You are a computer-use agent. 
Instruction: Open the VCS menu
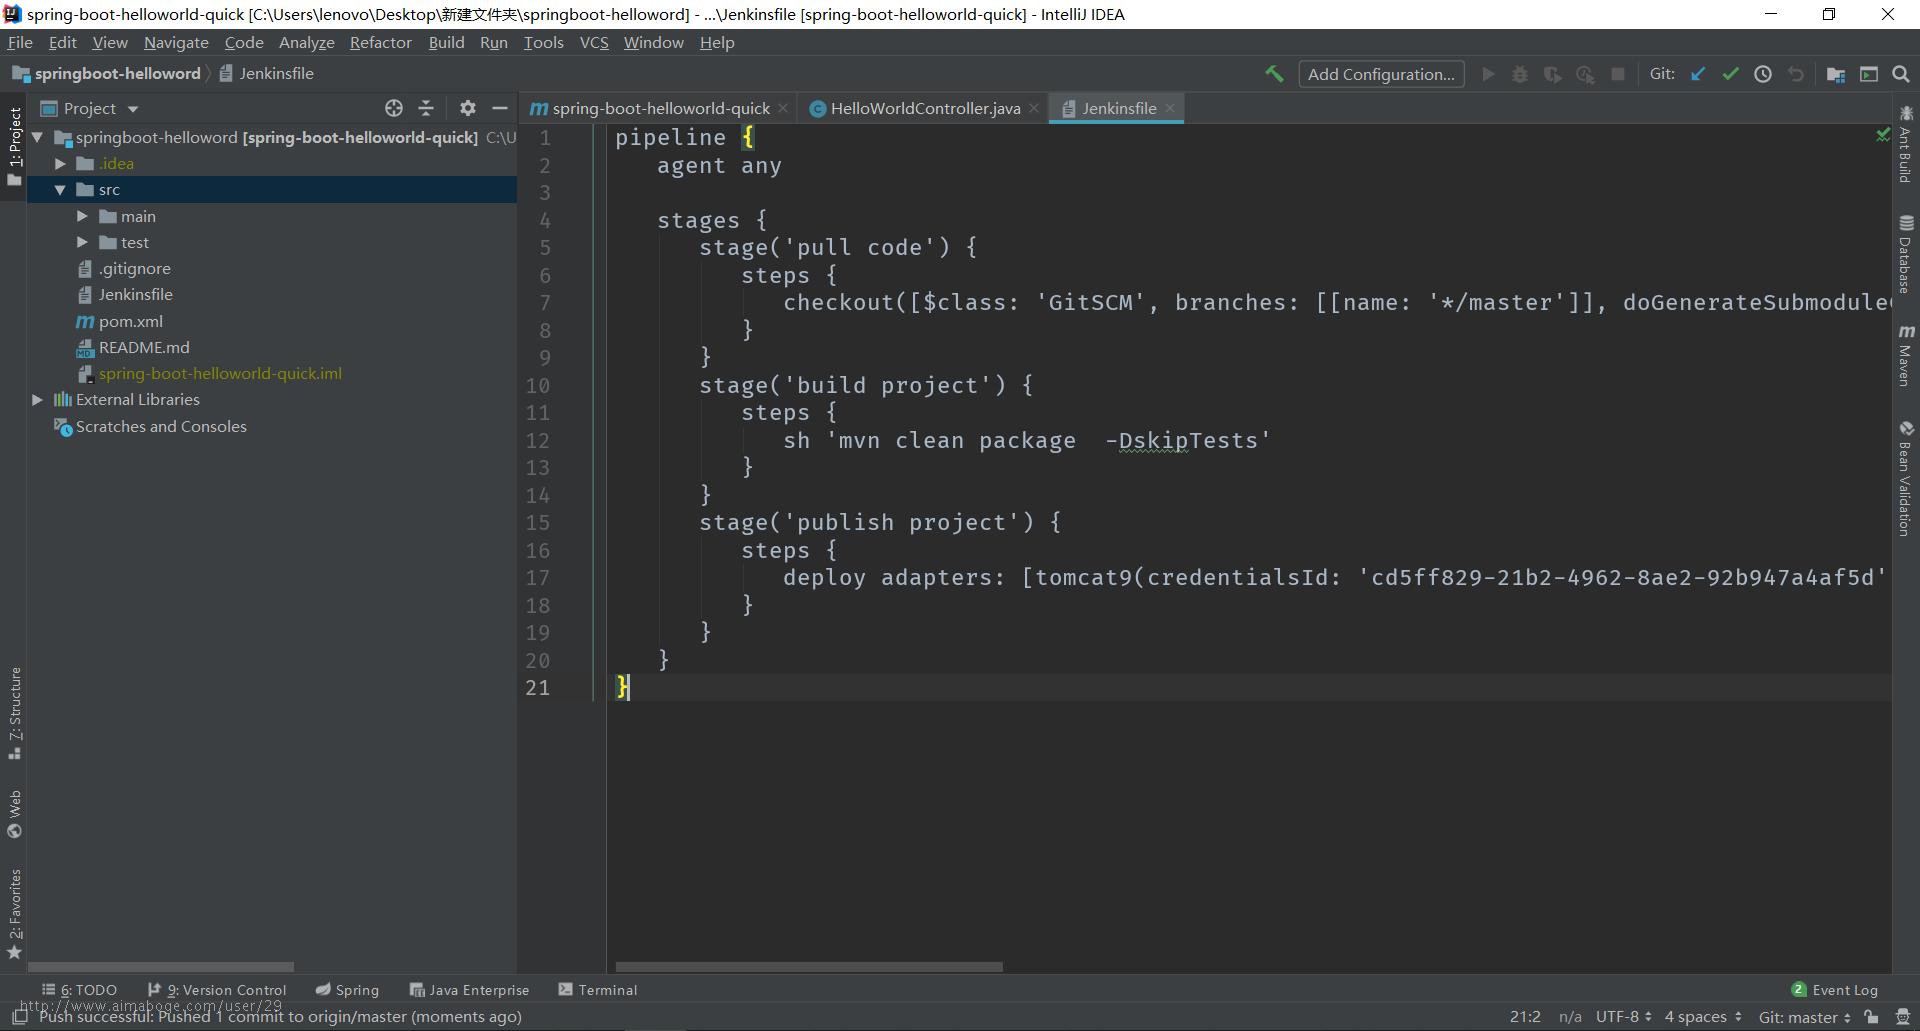594,42
